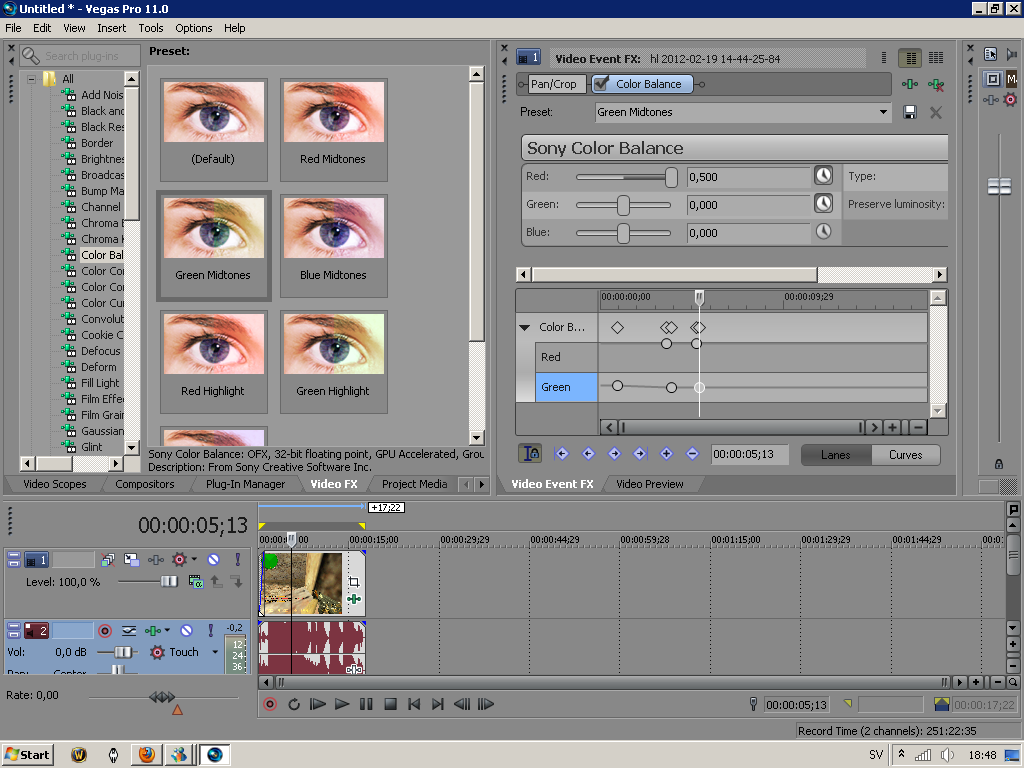The width and height of the screenshot is (1024, 768).
Task: Switch keyframe view to Lanes
Action: tap(836, 455)
